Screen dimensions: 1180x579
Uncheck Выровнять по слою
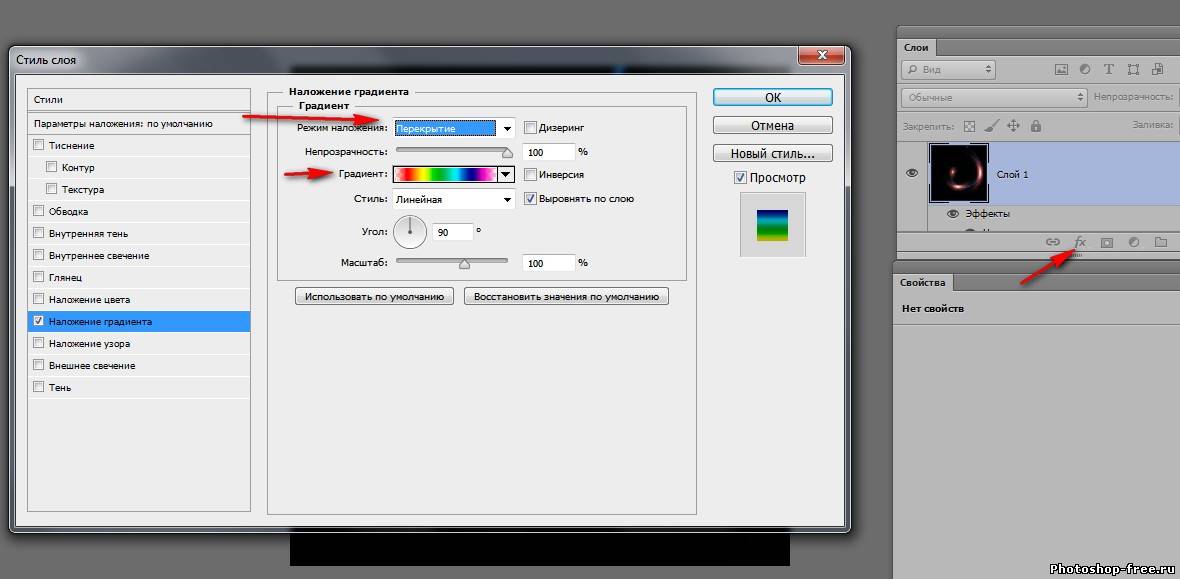[531, 199]
